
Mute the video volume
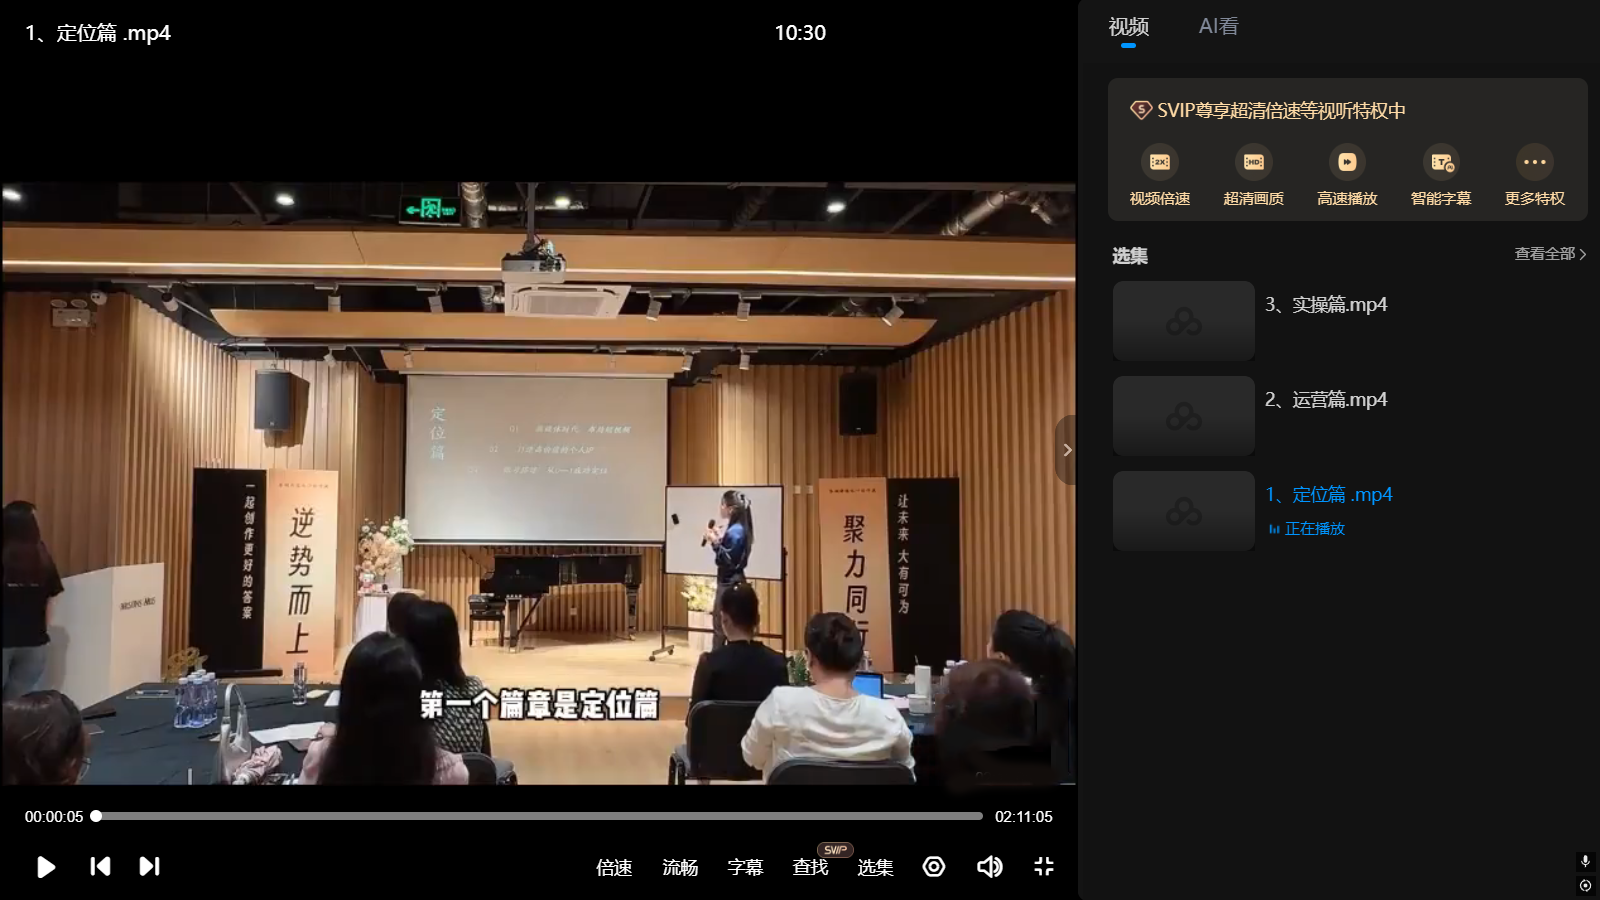pos(989,866)
